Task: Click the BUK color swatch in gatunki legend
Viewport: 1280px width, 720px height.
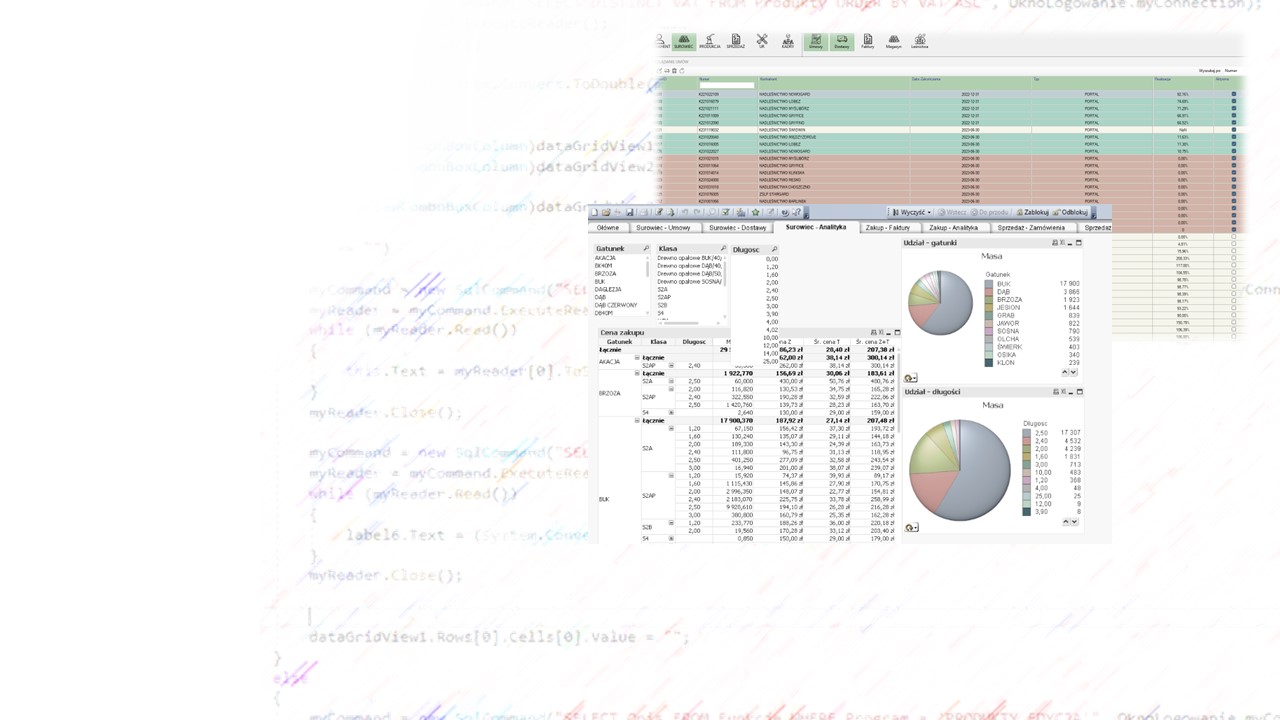Action: pos(989,284)
